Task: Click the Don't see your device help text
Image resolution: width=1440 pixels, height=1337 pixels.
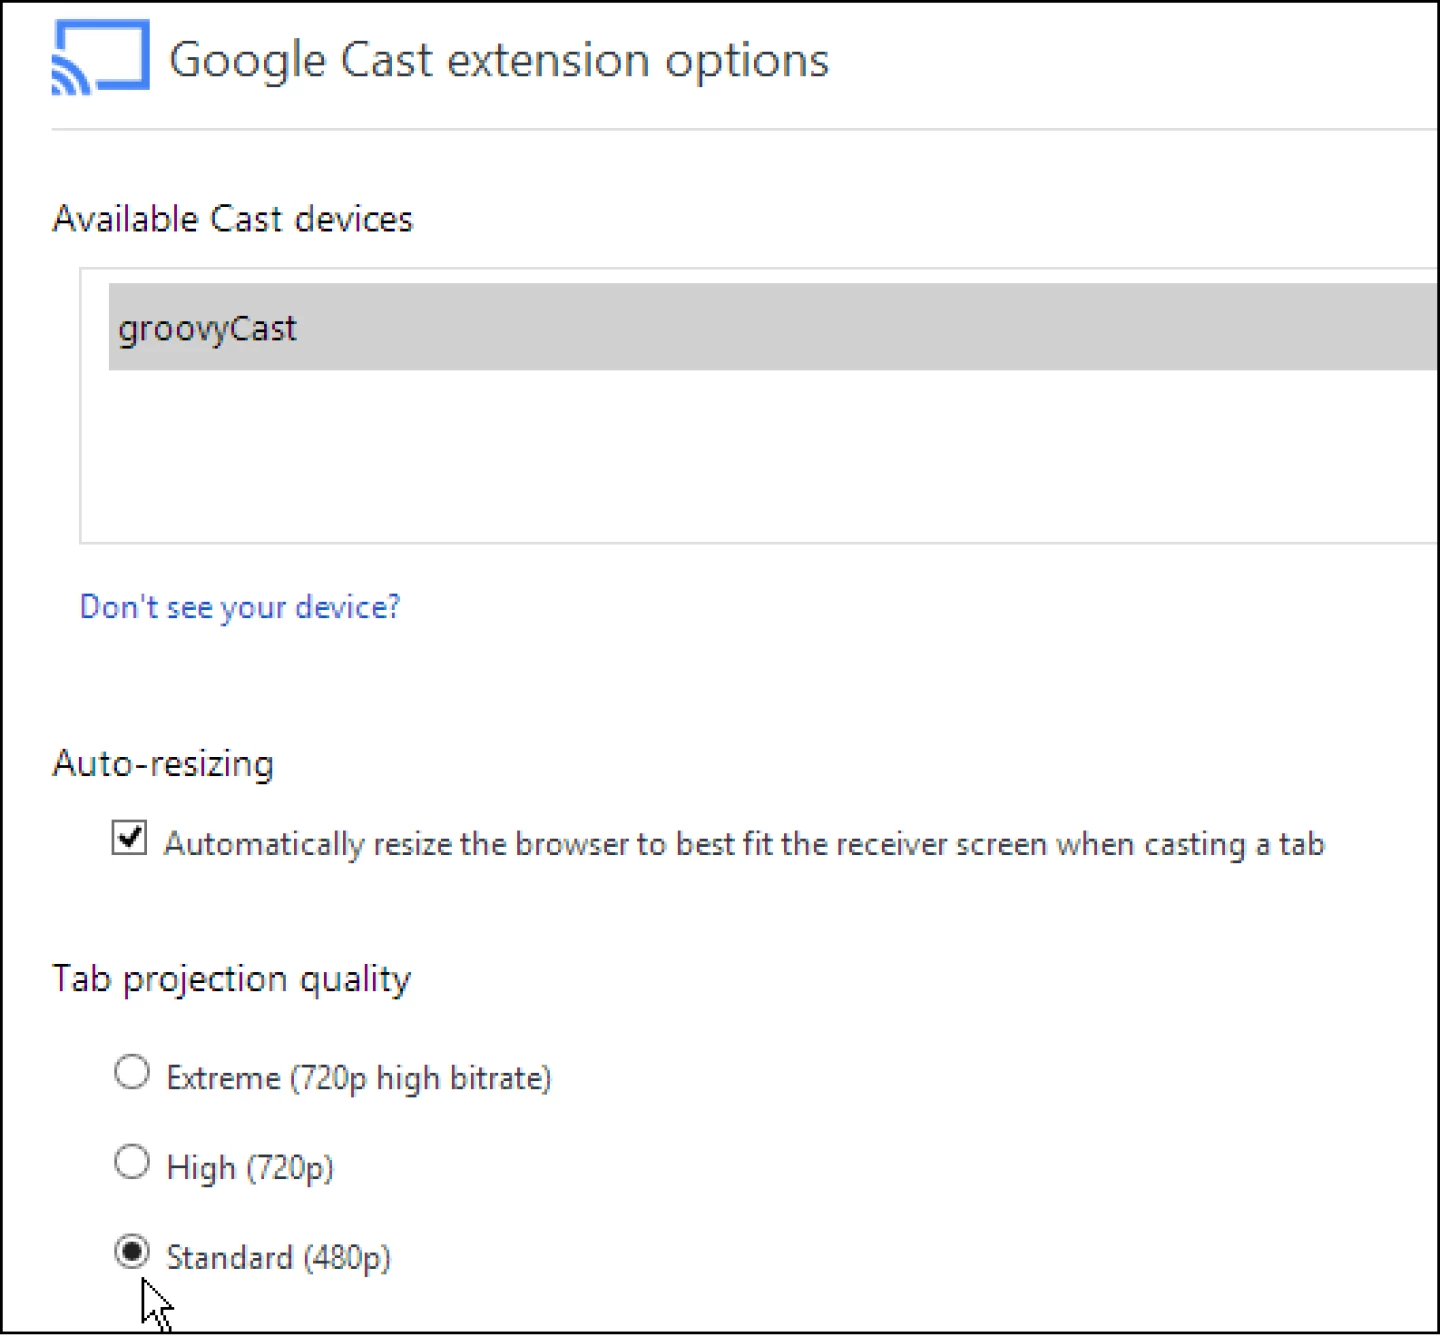Action: pyautogui.click(x=240, y=606)
